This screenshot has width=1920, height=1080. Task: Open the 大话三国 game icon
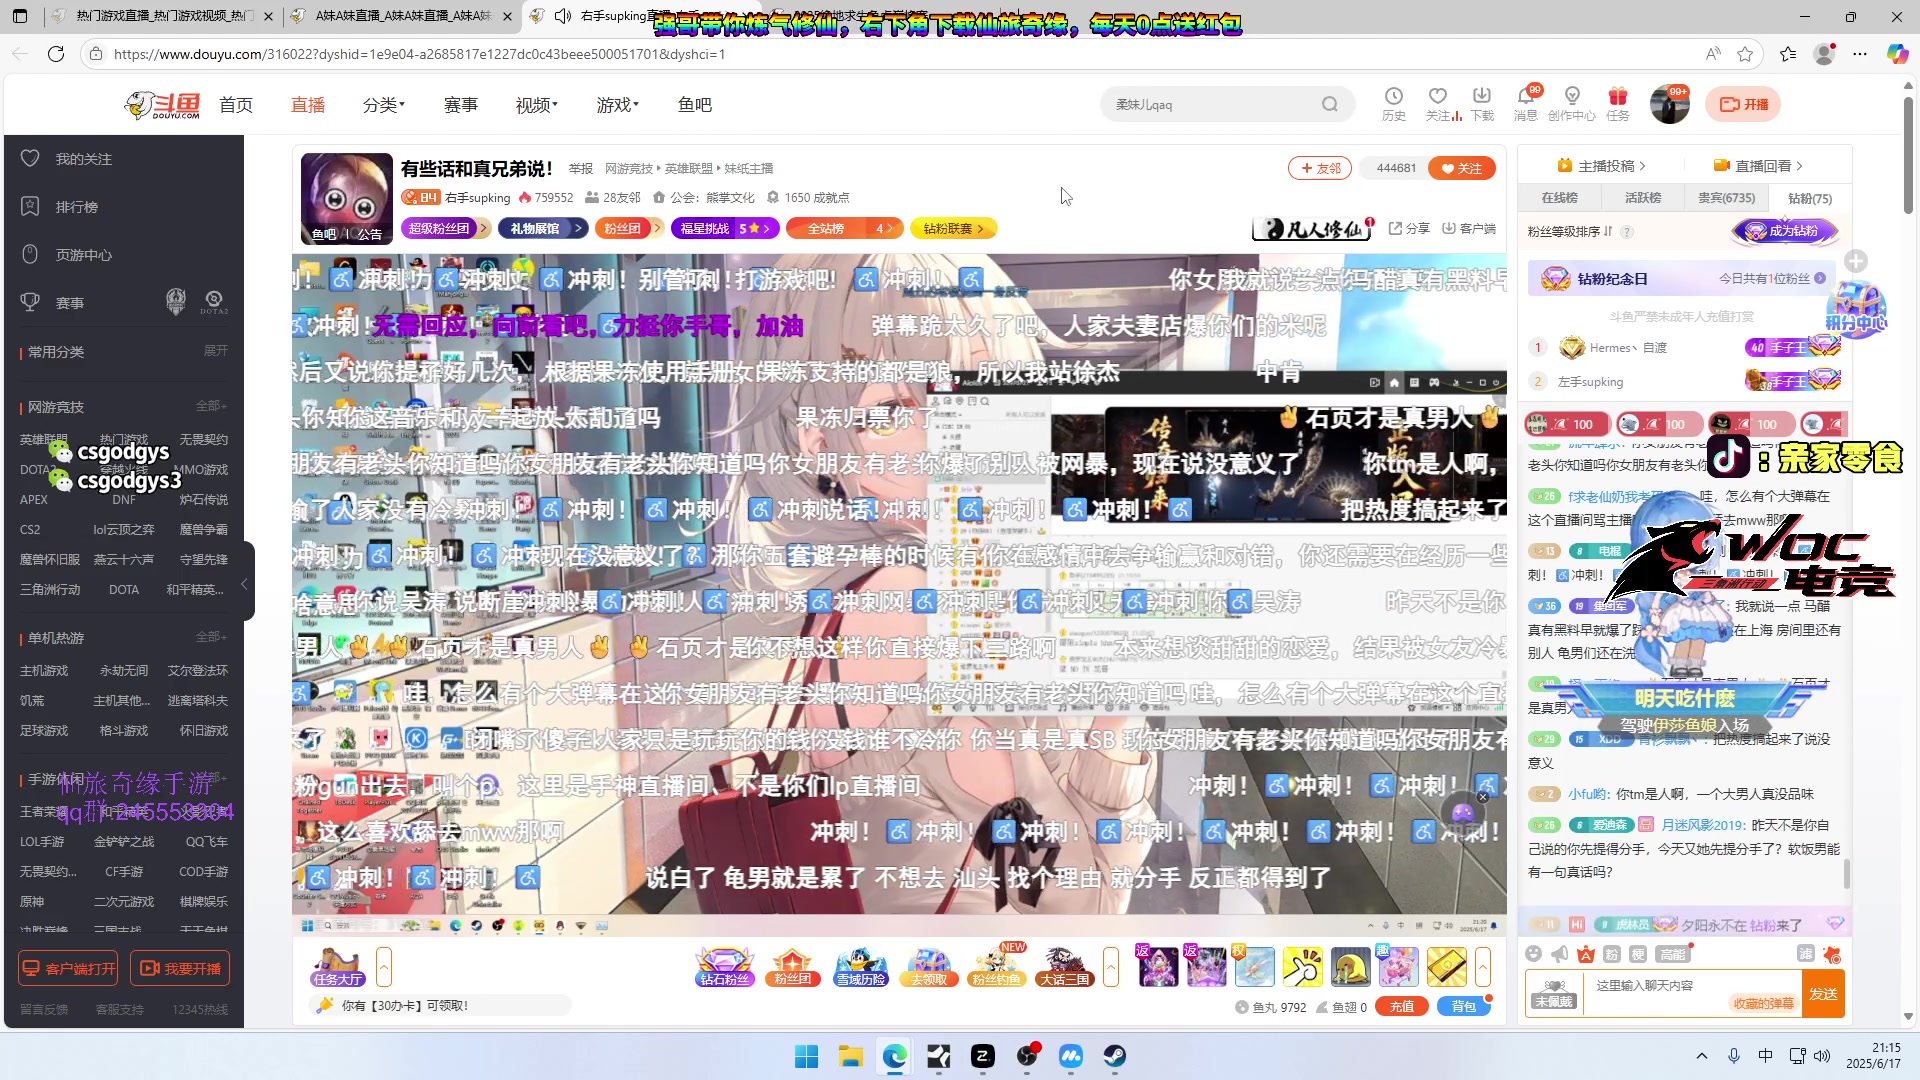tap(1064, 967)
